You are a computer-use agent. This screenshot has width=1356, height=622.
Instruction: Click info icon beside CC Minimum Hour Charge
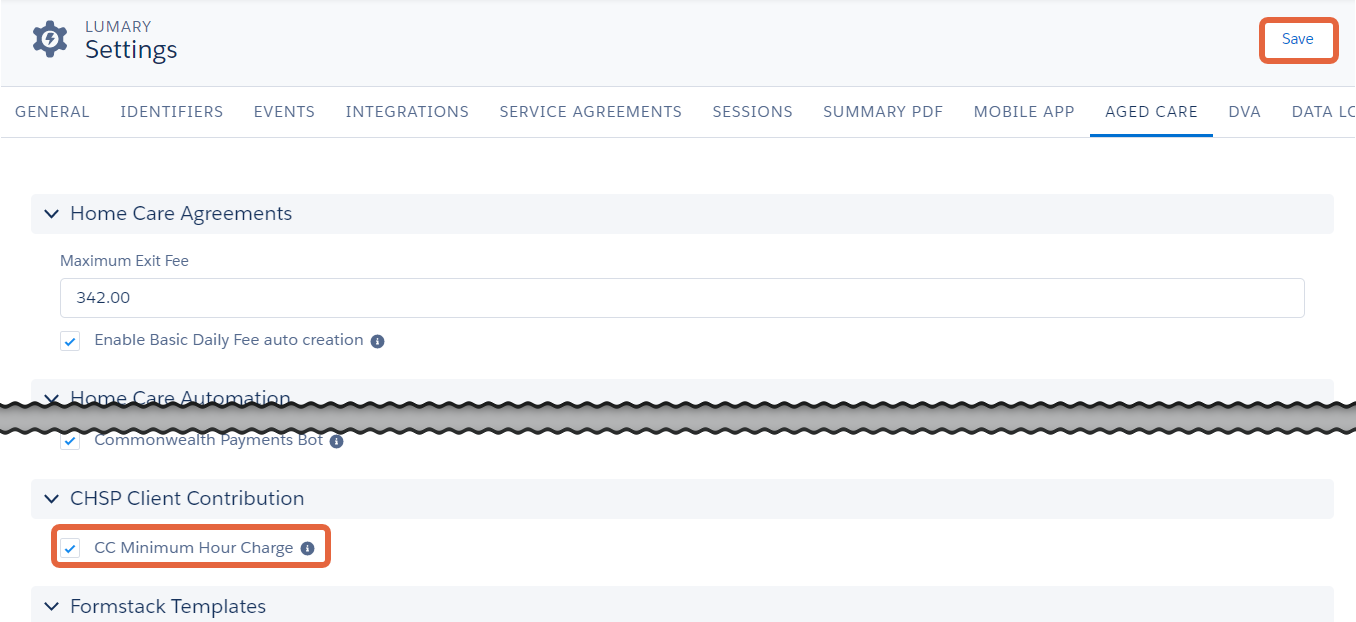pos(307,549)
